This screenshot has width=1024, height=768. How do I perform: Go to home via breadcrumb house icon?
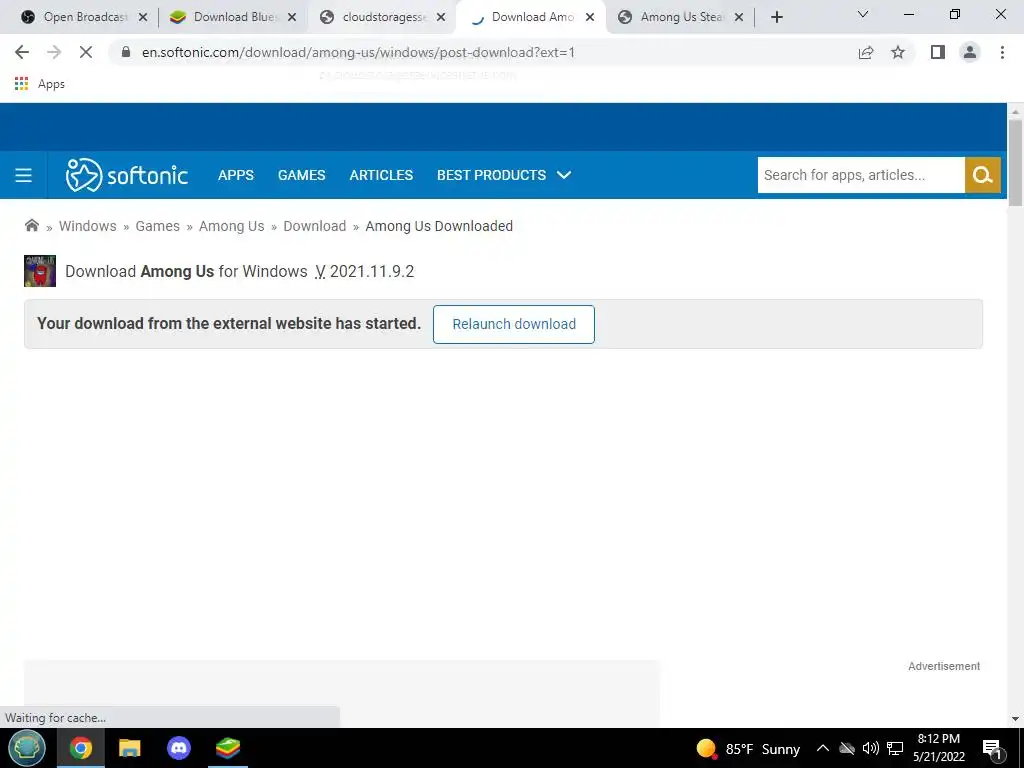pos(31,226)
